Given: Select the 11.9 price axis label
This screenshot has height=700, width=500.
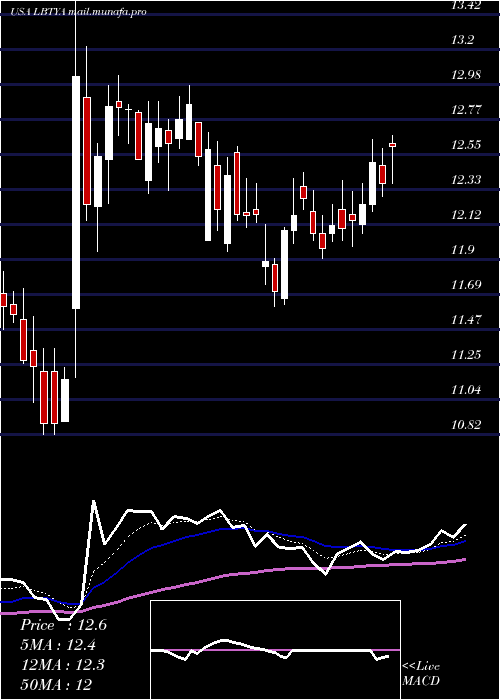Looking at the screenshot, I should [x=464, y=250].
